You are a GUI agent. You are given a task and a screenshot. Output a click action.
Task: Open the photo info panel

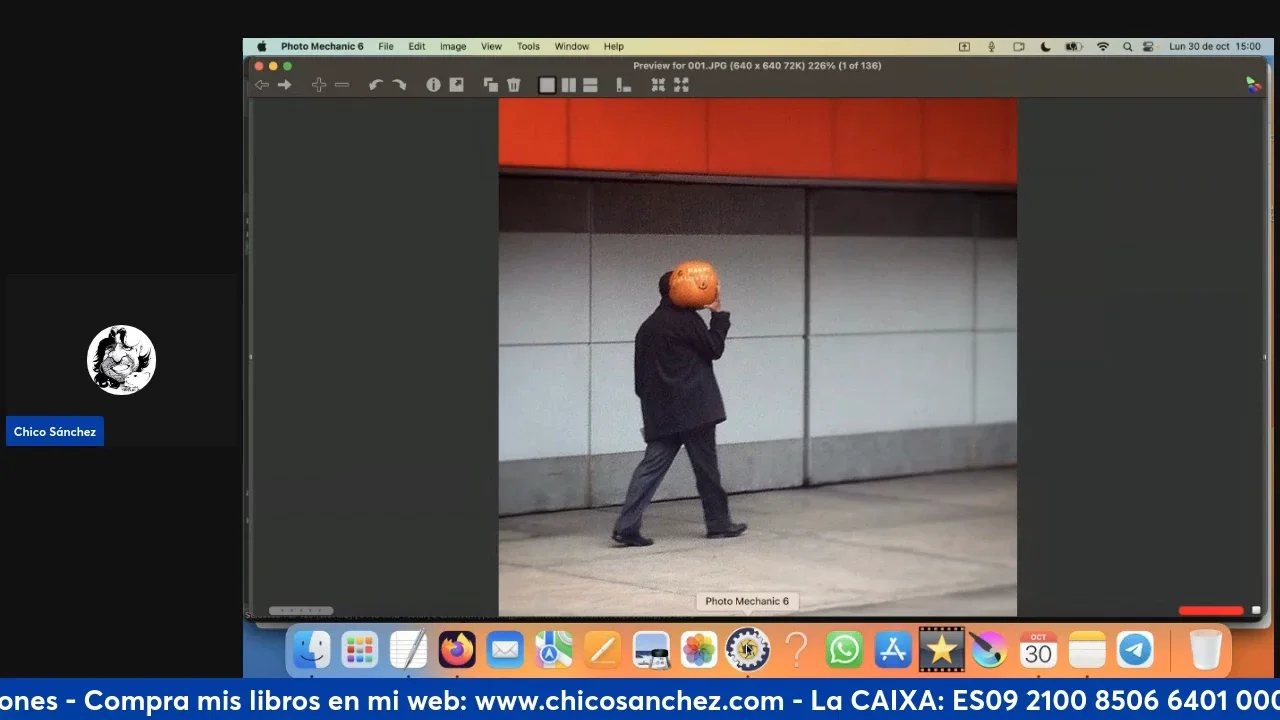coord(433,85)
